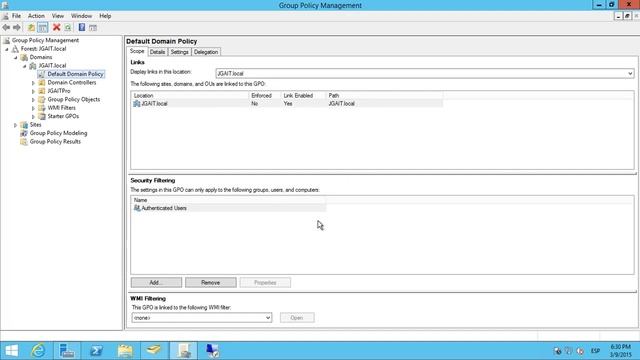Select WMI Filters in tree
Viewport: 640px width, 360px height.
point(61,108)
